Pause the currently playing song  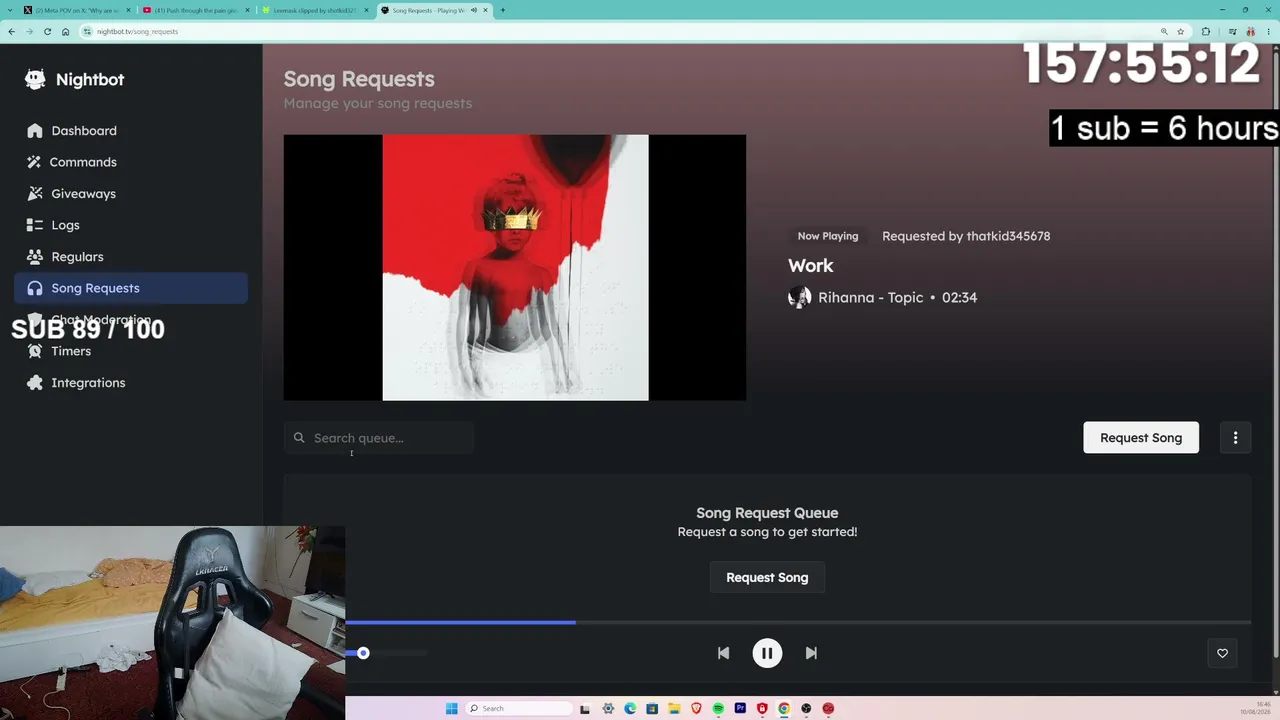[767, 653]
